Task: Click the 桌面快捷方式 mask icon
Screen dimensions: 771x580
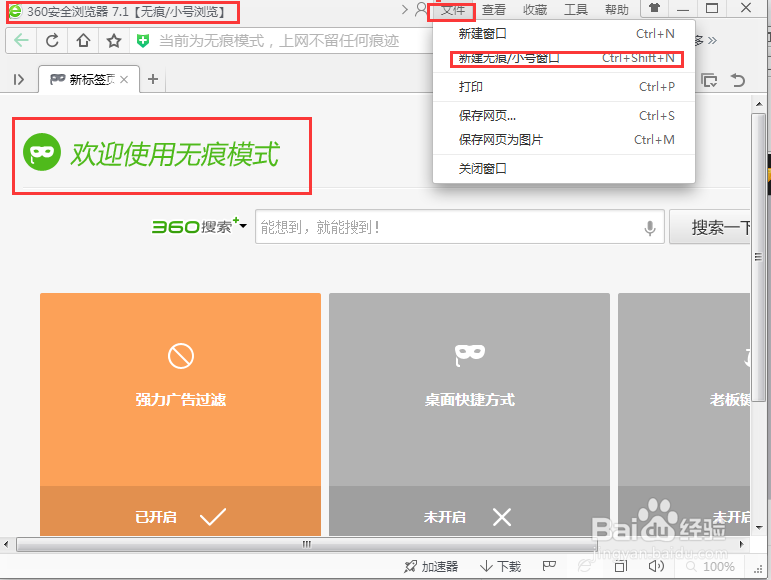Action: coord(470,355)
